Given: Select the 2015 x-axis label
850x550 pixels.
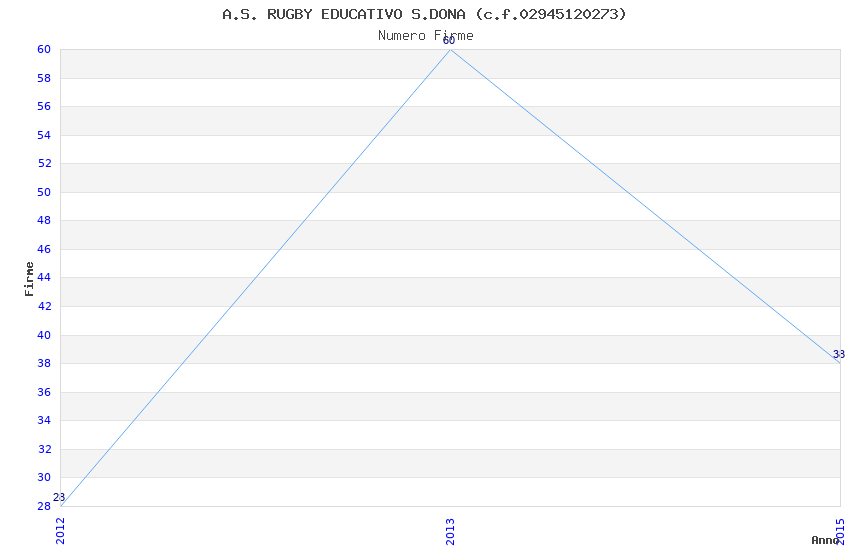Looking at the screenshot, I should pyautogui.click(x=840, y=531).
